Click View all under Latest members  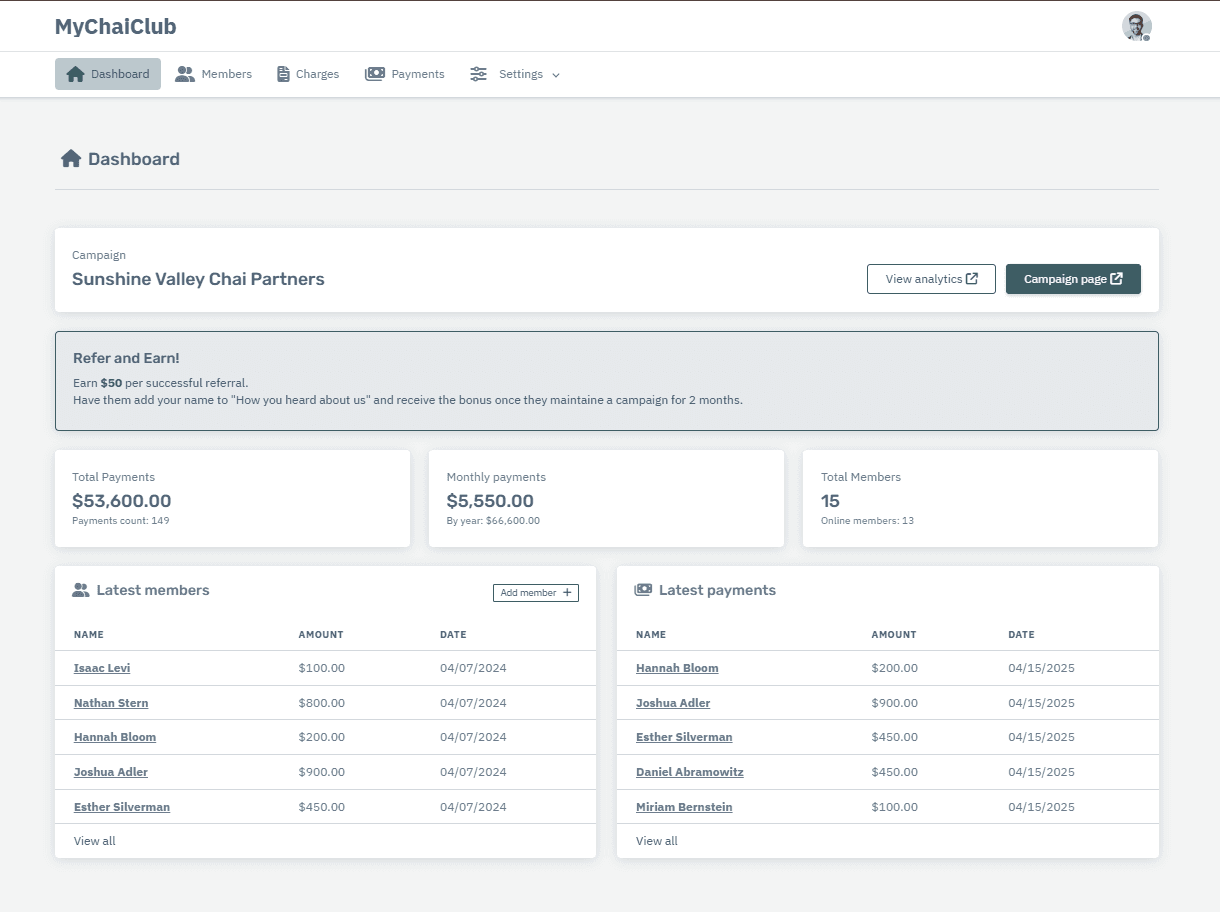tap(95, 841)
